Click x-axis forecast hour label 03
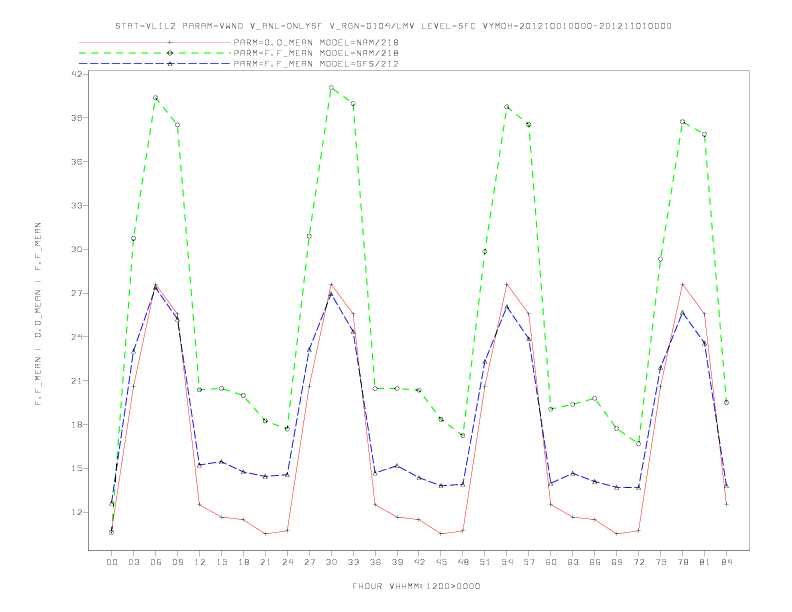 133,562
